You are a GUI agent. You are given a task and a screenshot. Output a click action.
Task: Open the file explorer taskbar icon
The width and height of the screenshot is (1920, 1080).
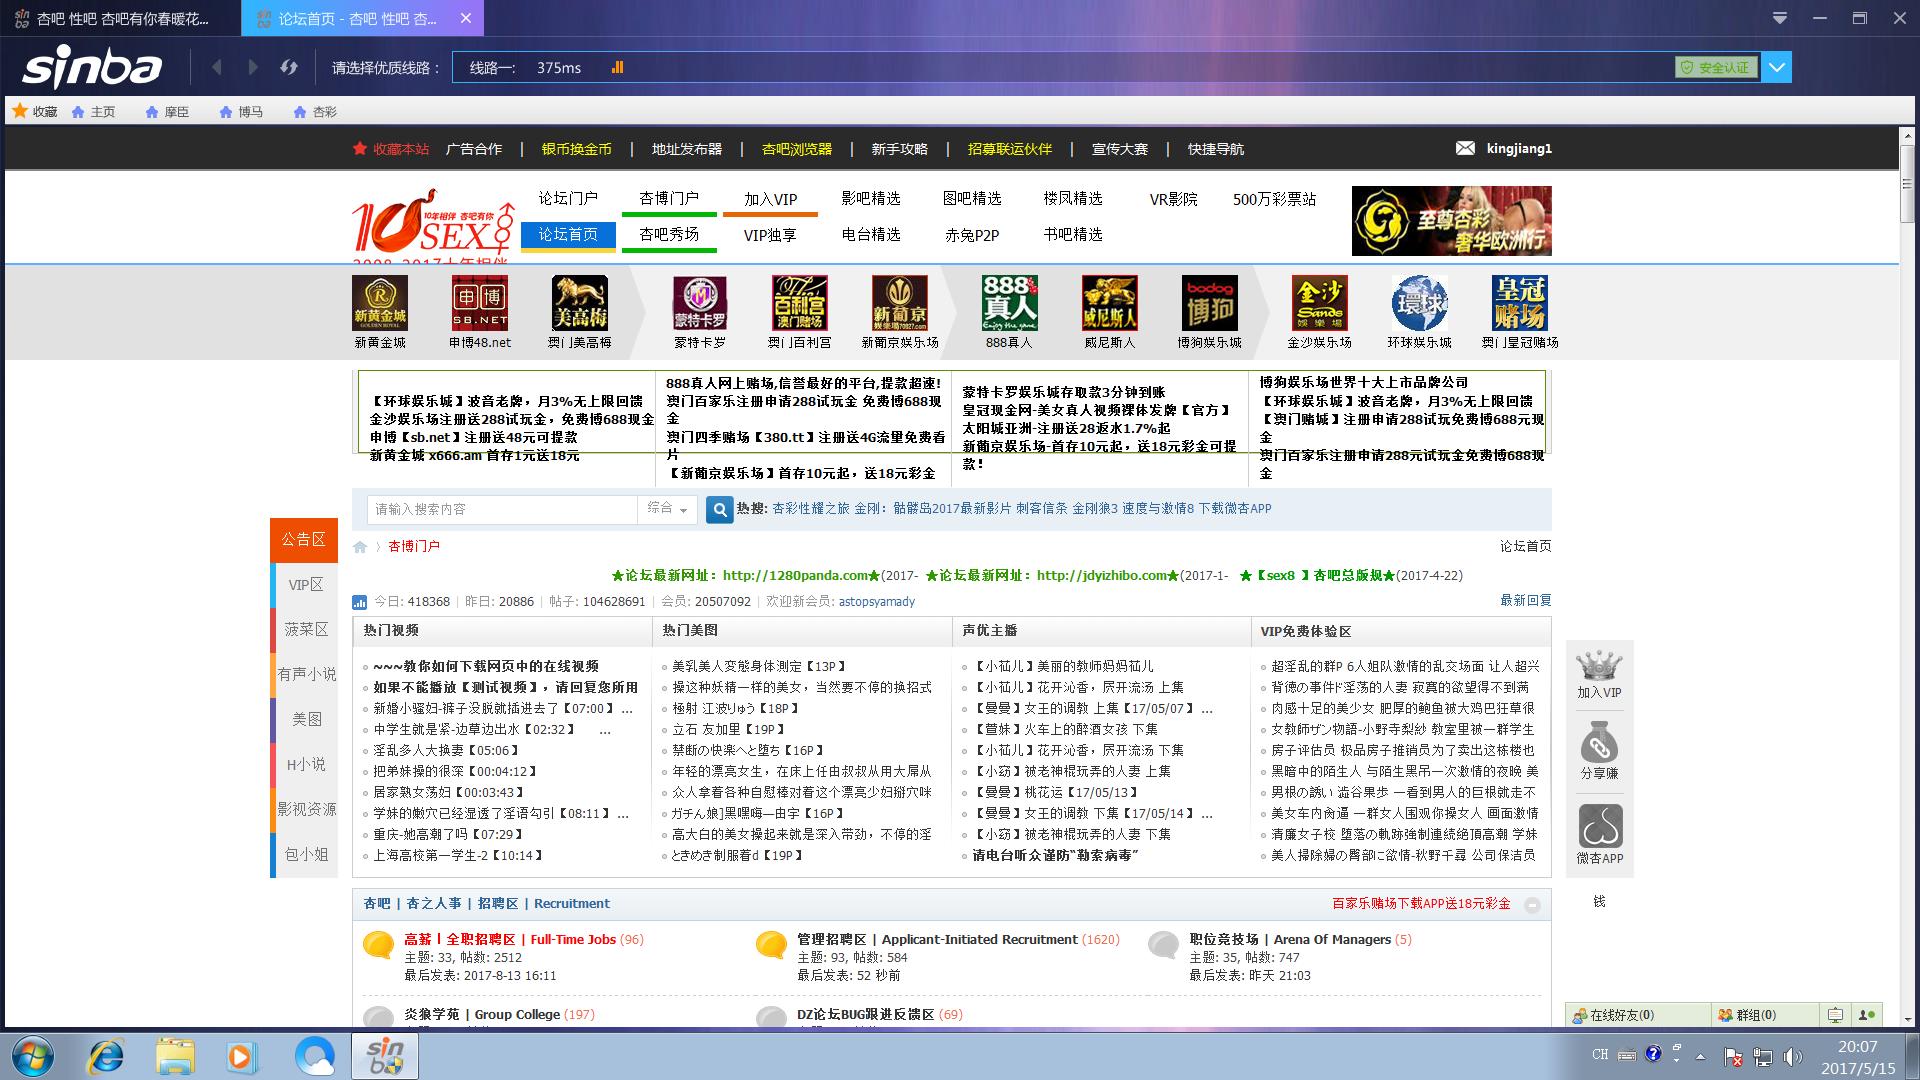(175, 1057)
